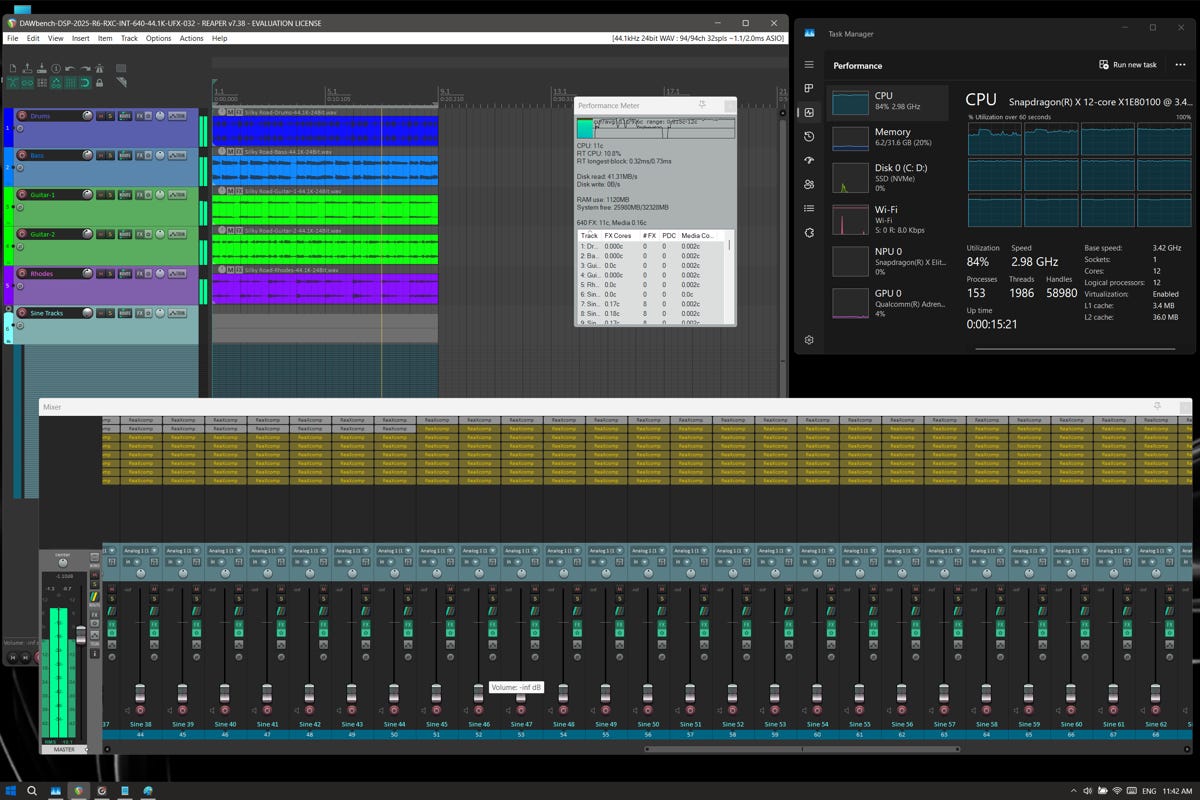Image resolution: width=1200 pixels, height=800 pixels.
Task: Click the master track volume fader
Action: (x=81, y=634)
